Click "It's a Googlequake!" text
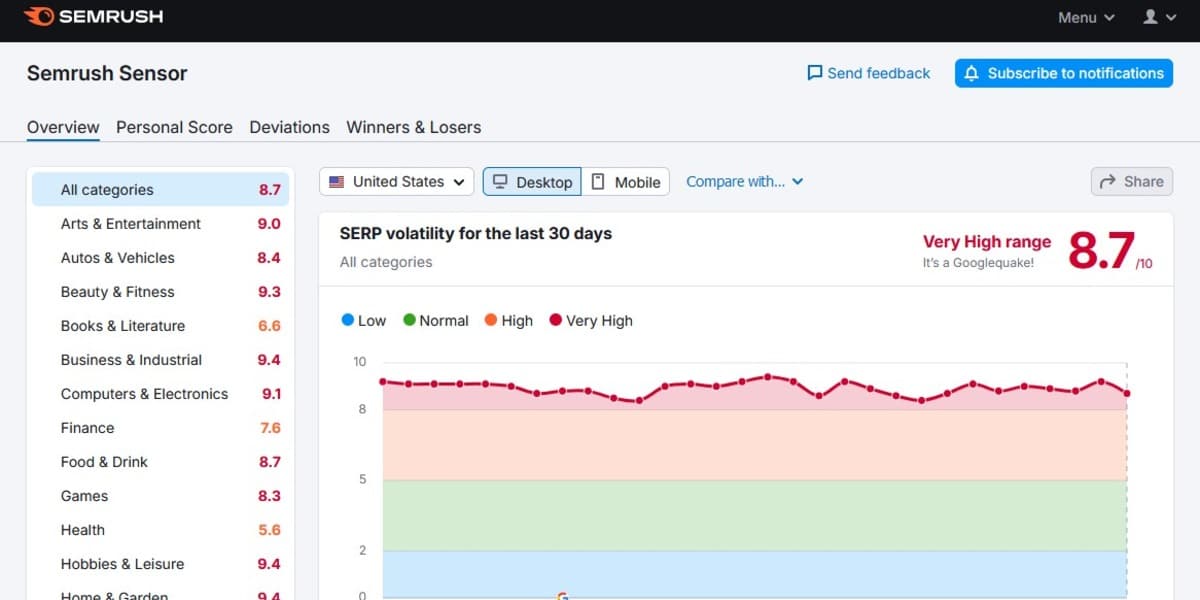The image size is (1200, 600). click(978, 263)
